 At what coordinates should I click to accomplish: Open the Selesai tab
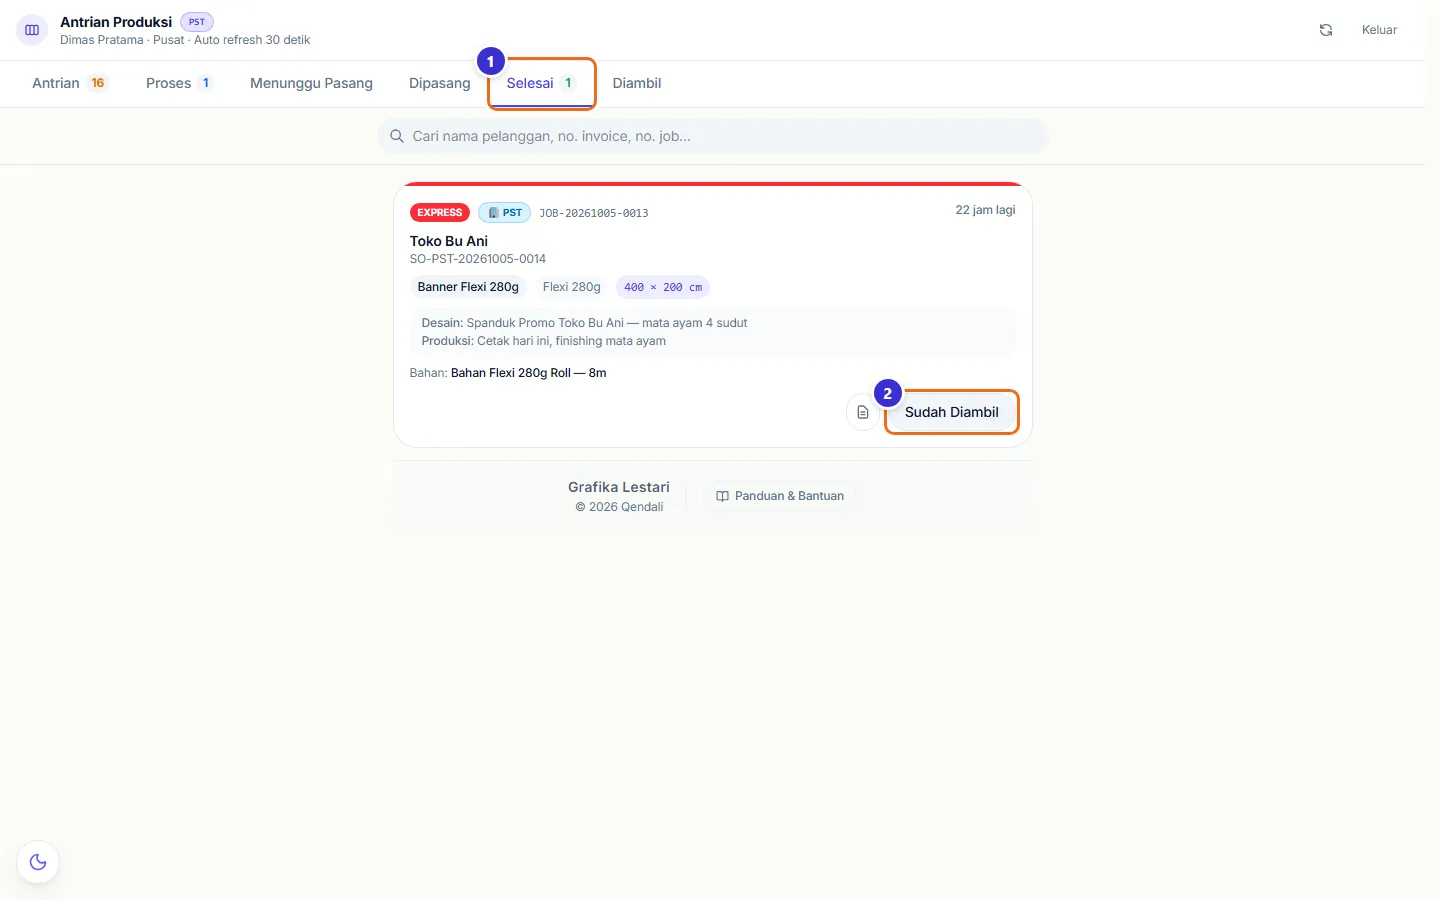click(541, 83)
